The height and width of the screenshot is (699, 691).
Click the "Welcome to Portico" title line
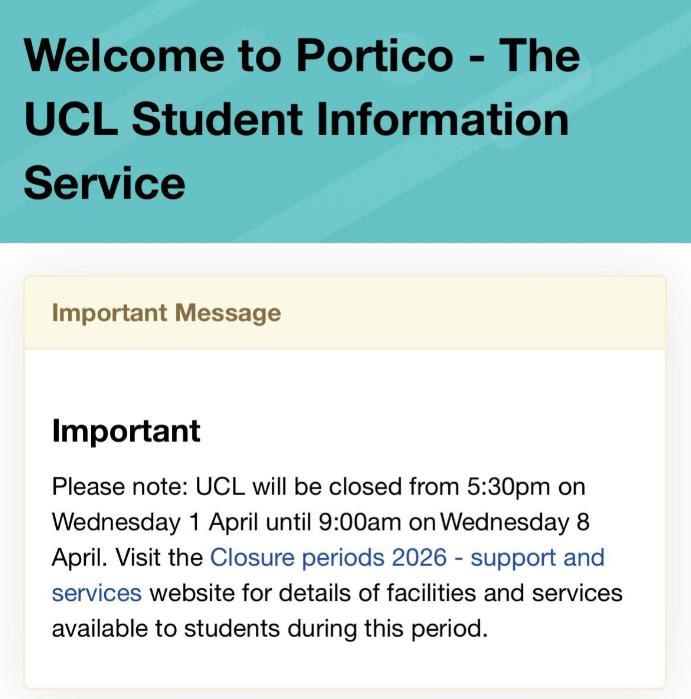[300, 54]
